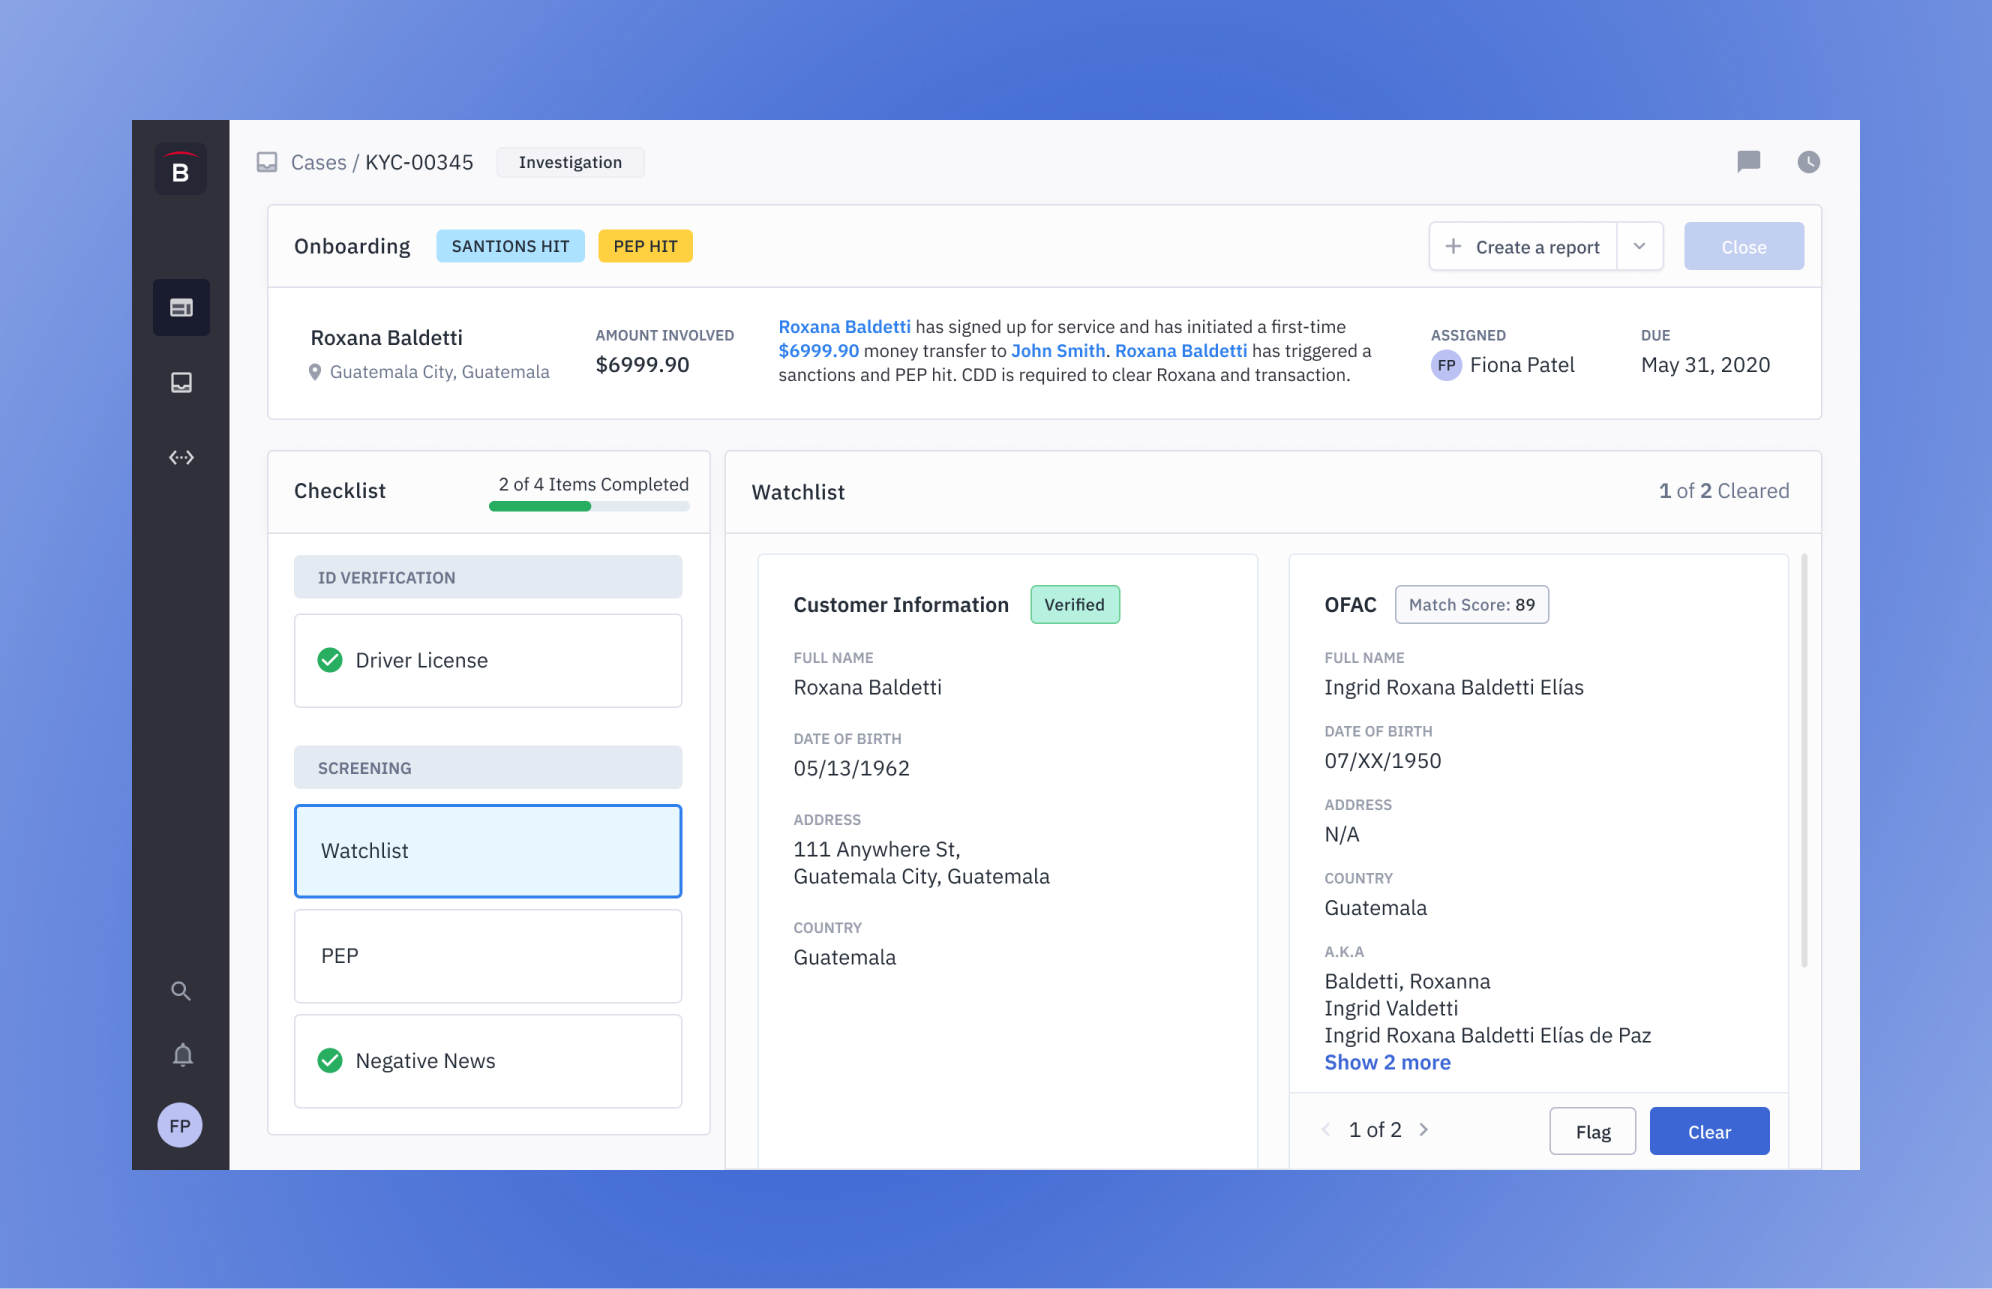Open the history clock icon

pyautogui.click(x=1808, y=162)
